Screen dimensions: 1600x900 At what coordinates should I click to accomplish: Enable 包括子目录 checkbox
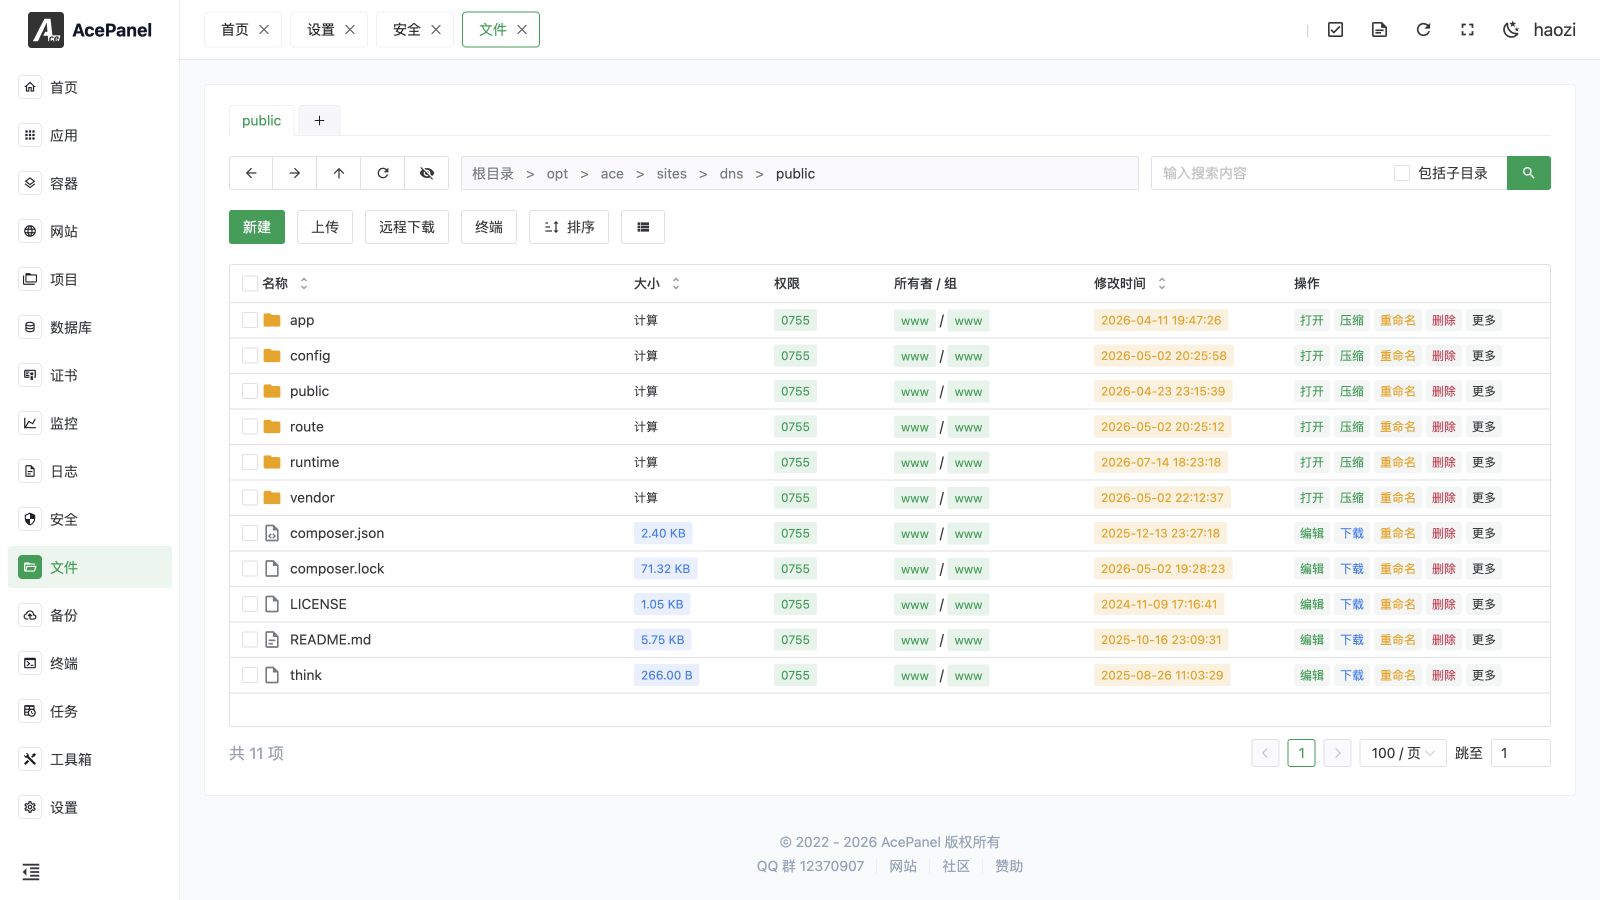point(1402,173)
